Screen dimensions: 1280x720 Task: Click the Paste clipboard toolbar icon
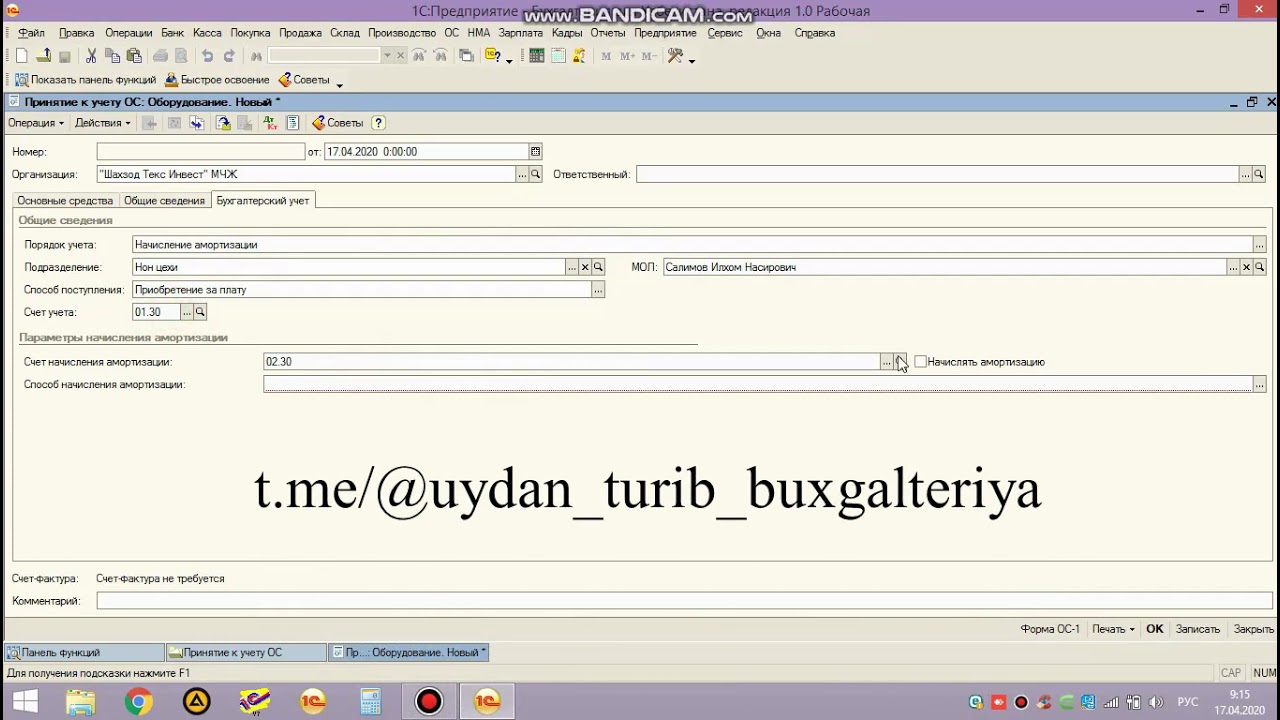point(134,56)
